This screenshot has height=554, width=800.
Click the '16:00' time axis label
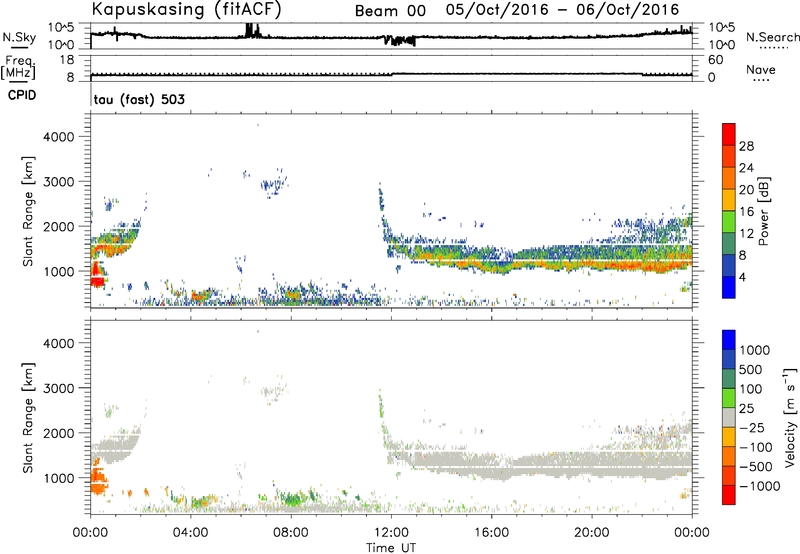[x=491, y=533]
